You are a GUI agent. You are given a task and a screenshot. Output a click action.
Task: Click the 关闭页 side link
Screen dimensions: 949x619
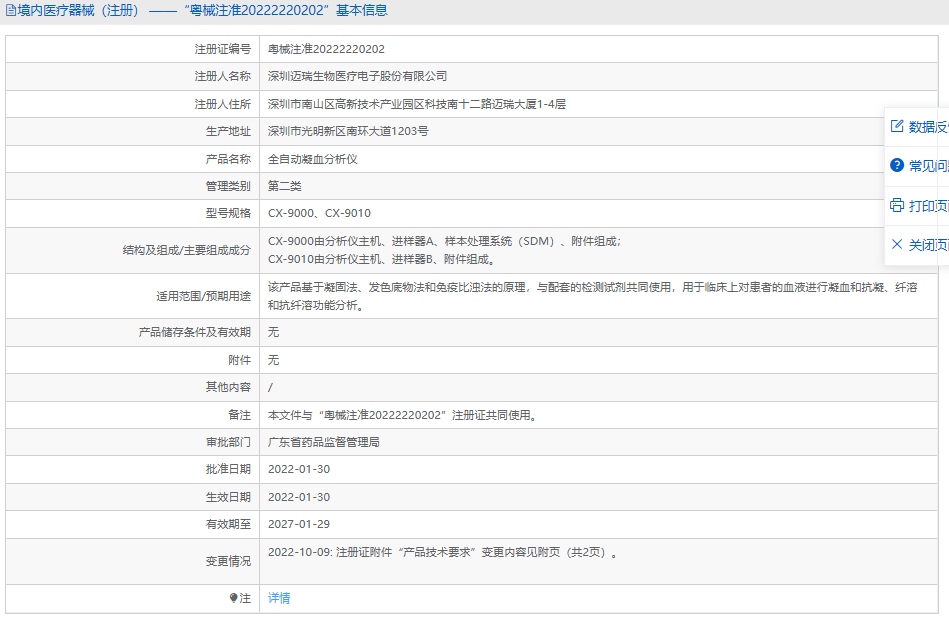pos(928,245)
